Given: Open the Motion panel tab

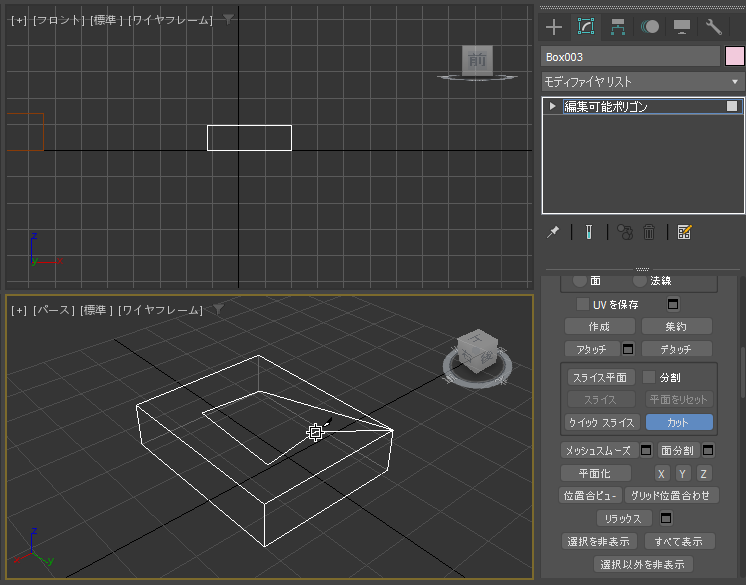Looking at the screenshot, I should (649, 27).
